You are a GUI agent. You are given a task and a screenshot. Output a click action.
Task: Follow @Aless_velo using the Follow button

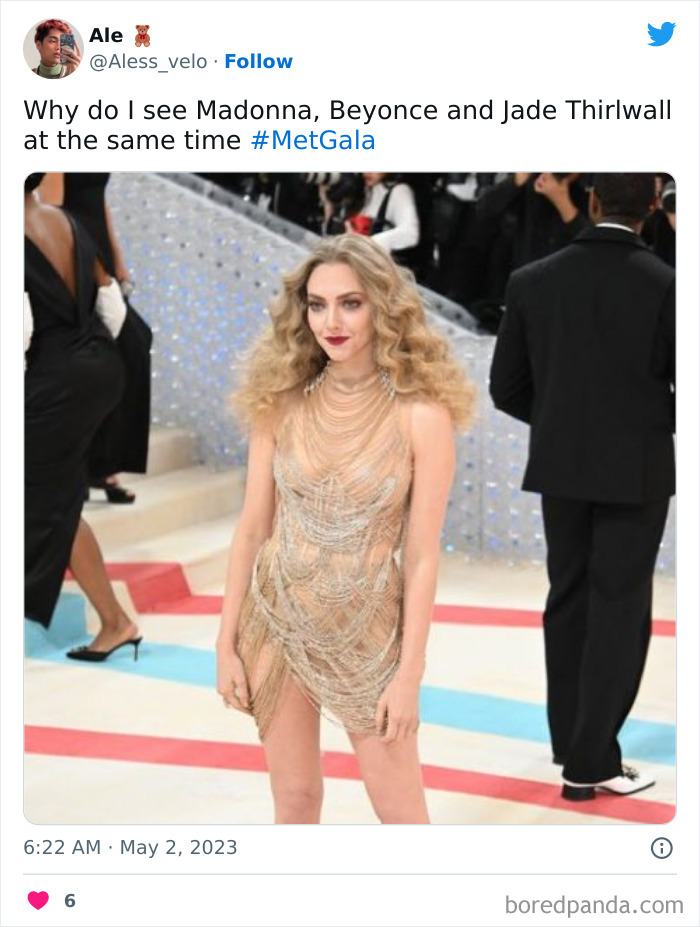pyautogui.click(x=260, y=62)
